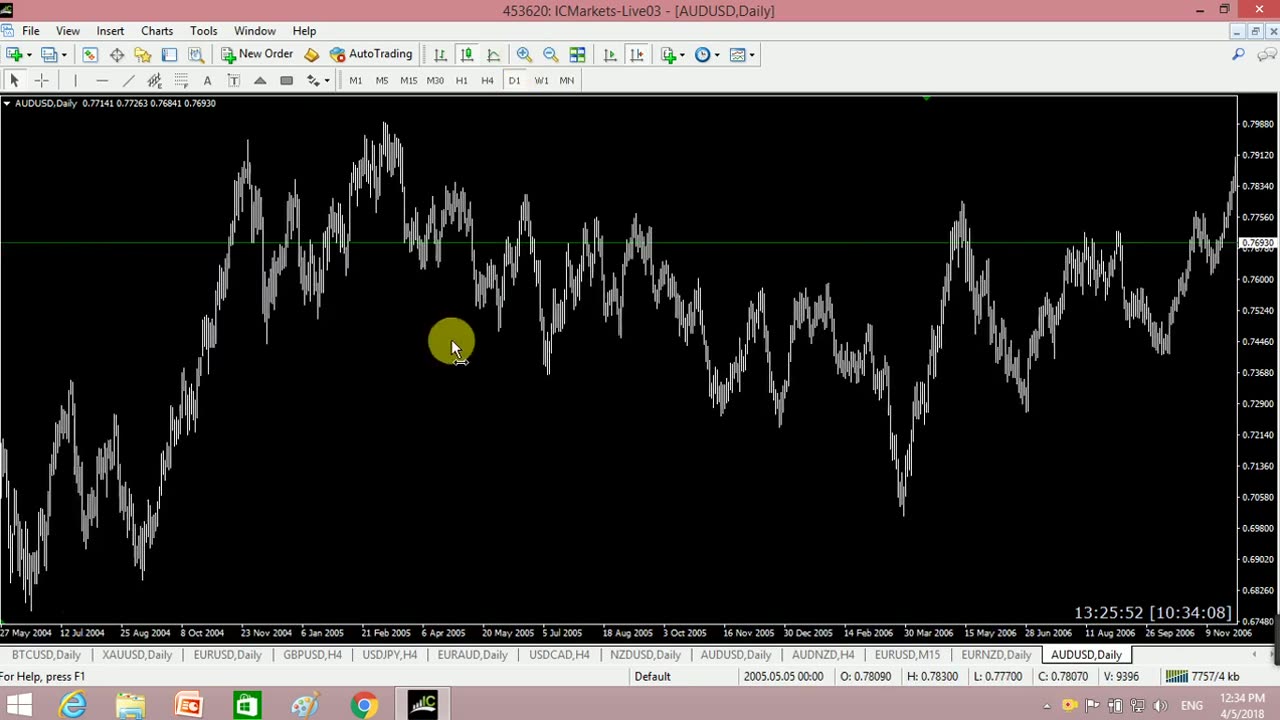Set timeframe to M5
Image resolution: width=1280 pixels, height=720 pixels.
pos(382,81)
